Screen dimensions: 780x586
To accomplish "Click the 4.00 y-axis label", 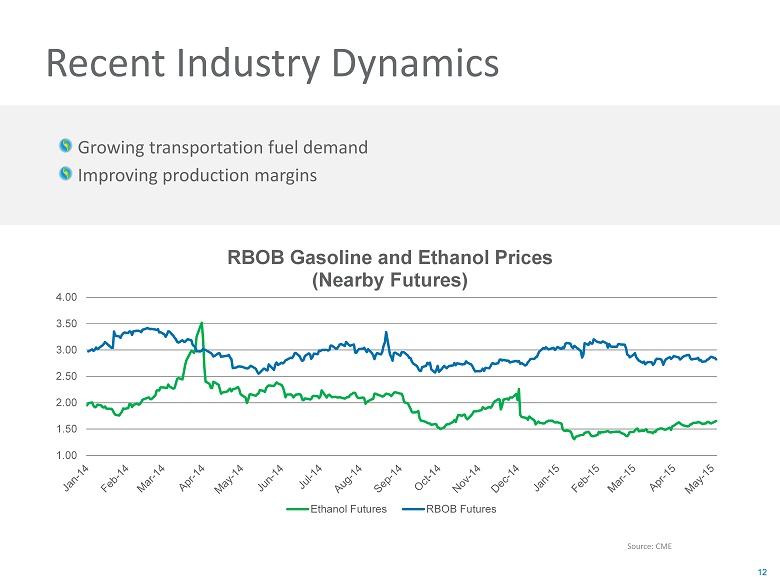I will (65, 297).
